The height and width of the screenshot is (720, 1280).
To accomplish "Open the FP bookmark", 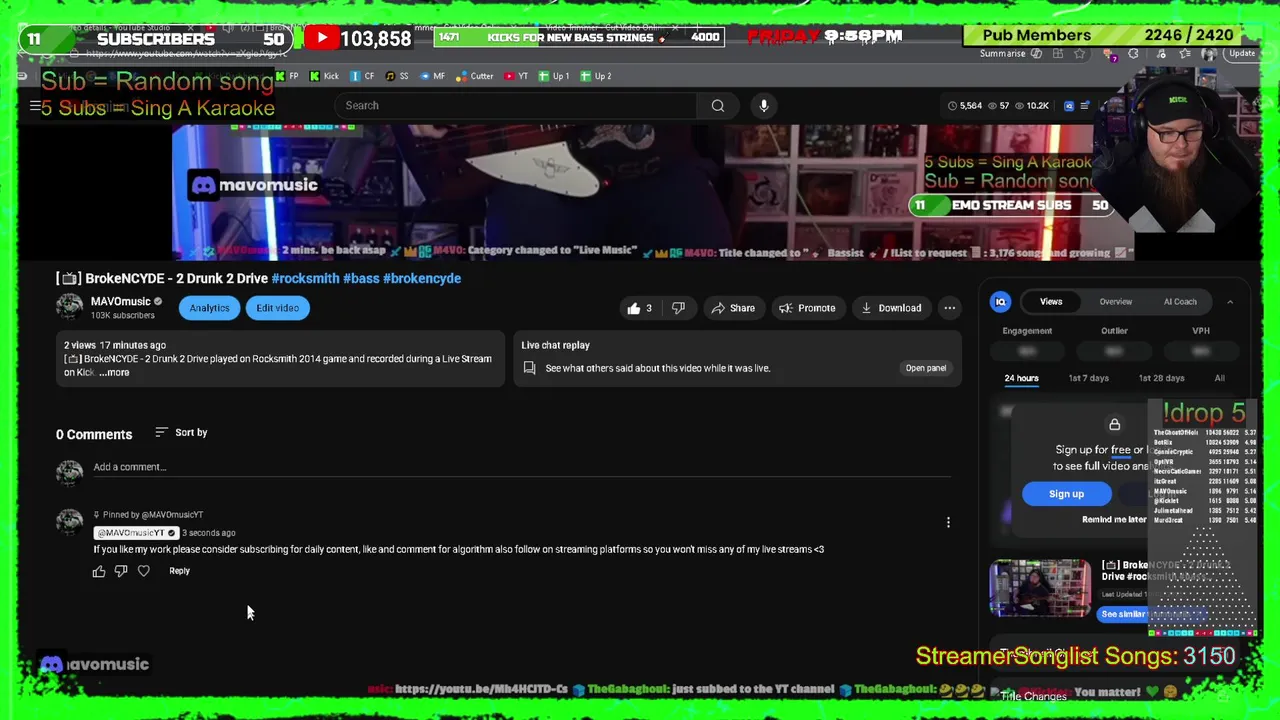I will point(288,76).
